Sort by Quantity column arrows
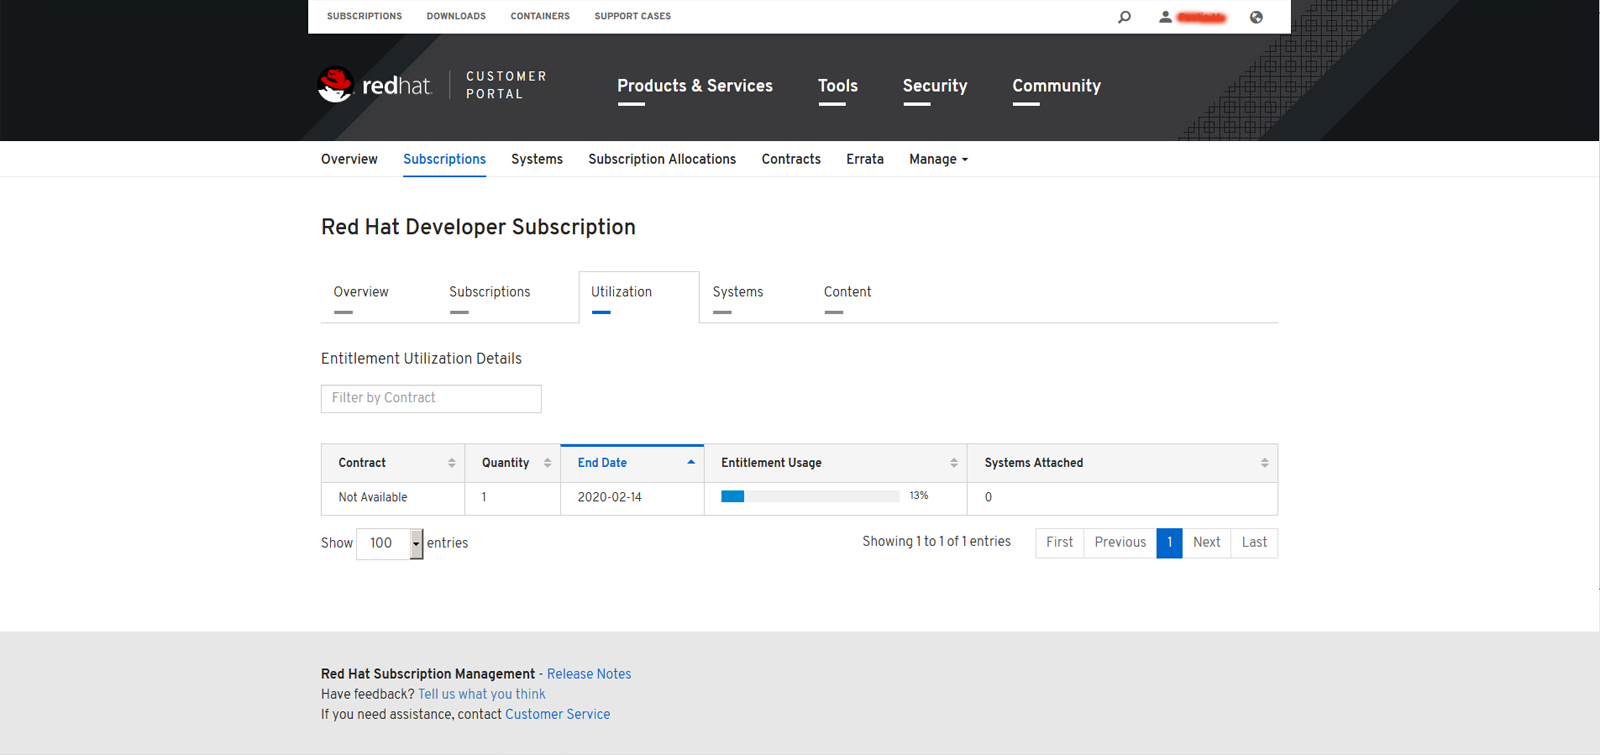1600x755 pixels. click(x=547, y=463)
